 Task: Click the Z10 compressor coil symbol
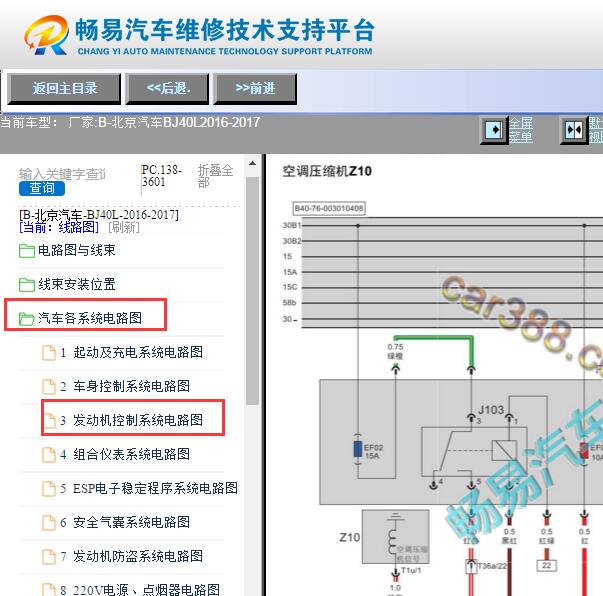point(396,537)
